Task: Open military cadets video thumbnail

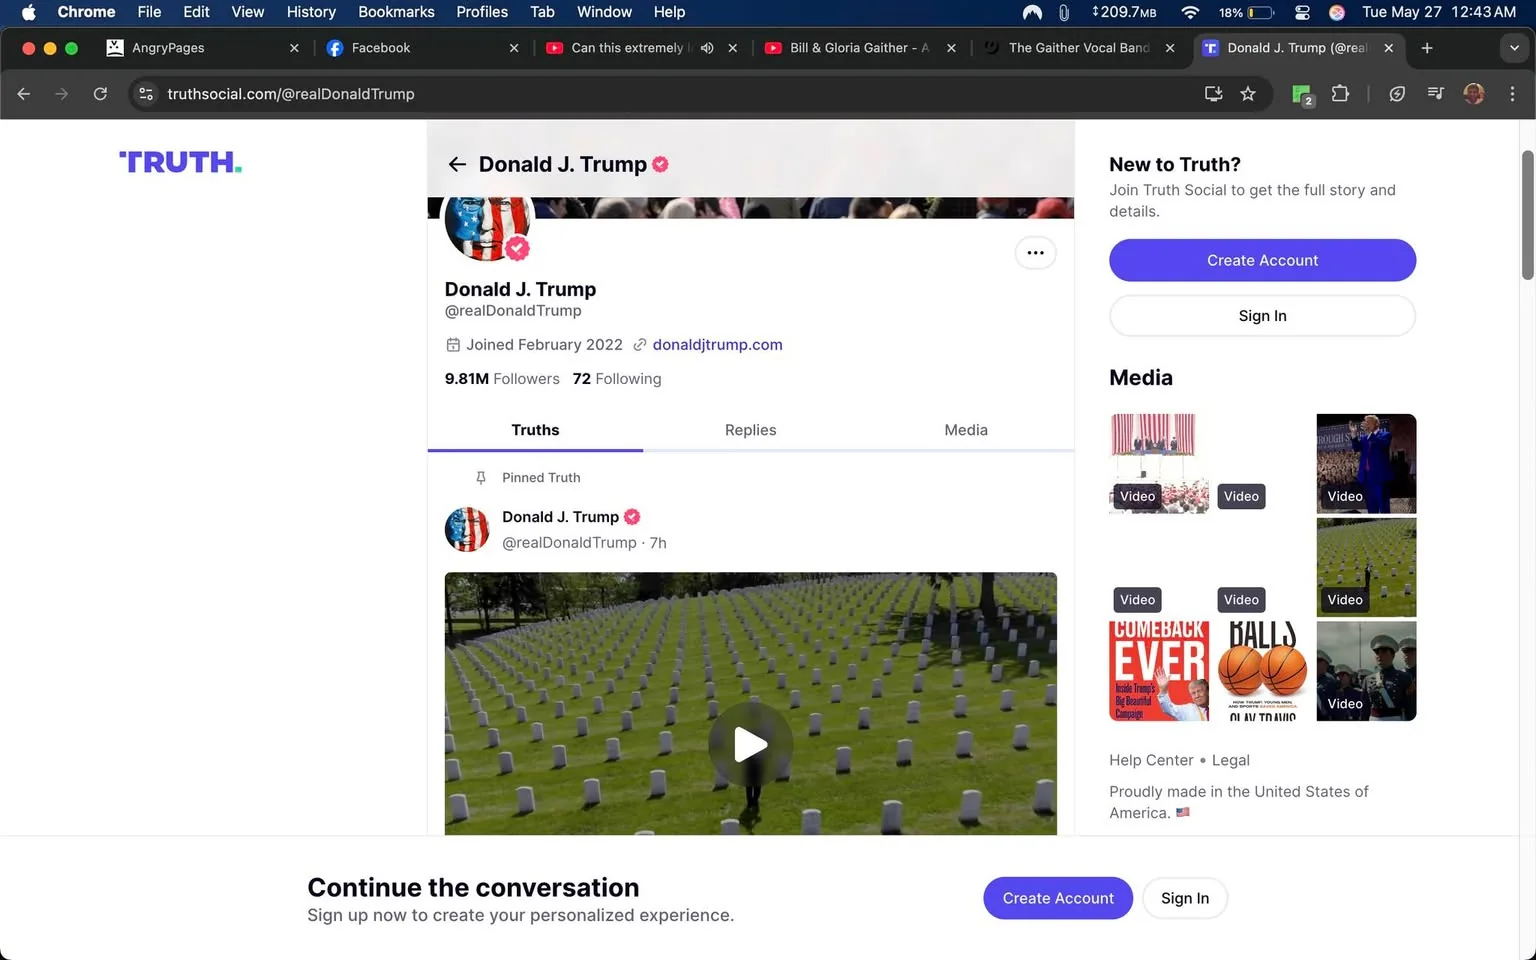Action: pos(1366,671)
